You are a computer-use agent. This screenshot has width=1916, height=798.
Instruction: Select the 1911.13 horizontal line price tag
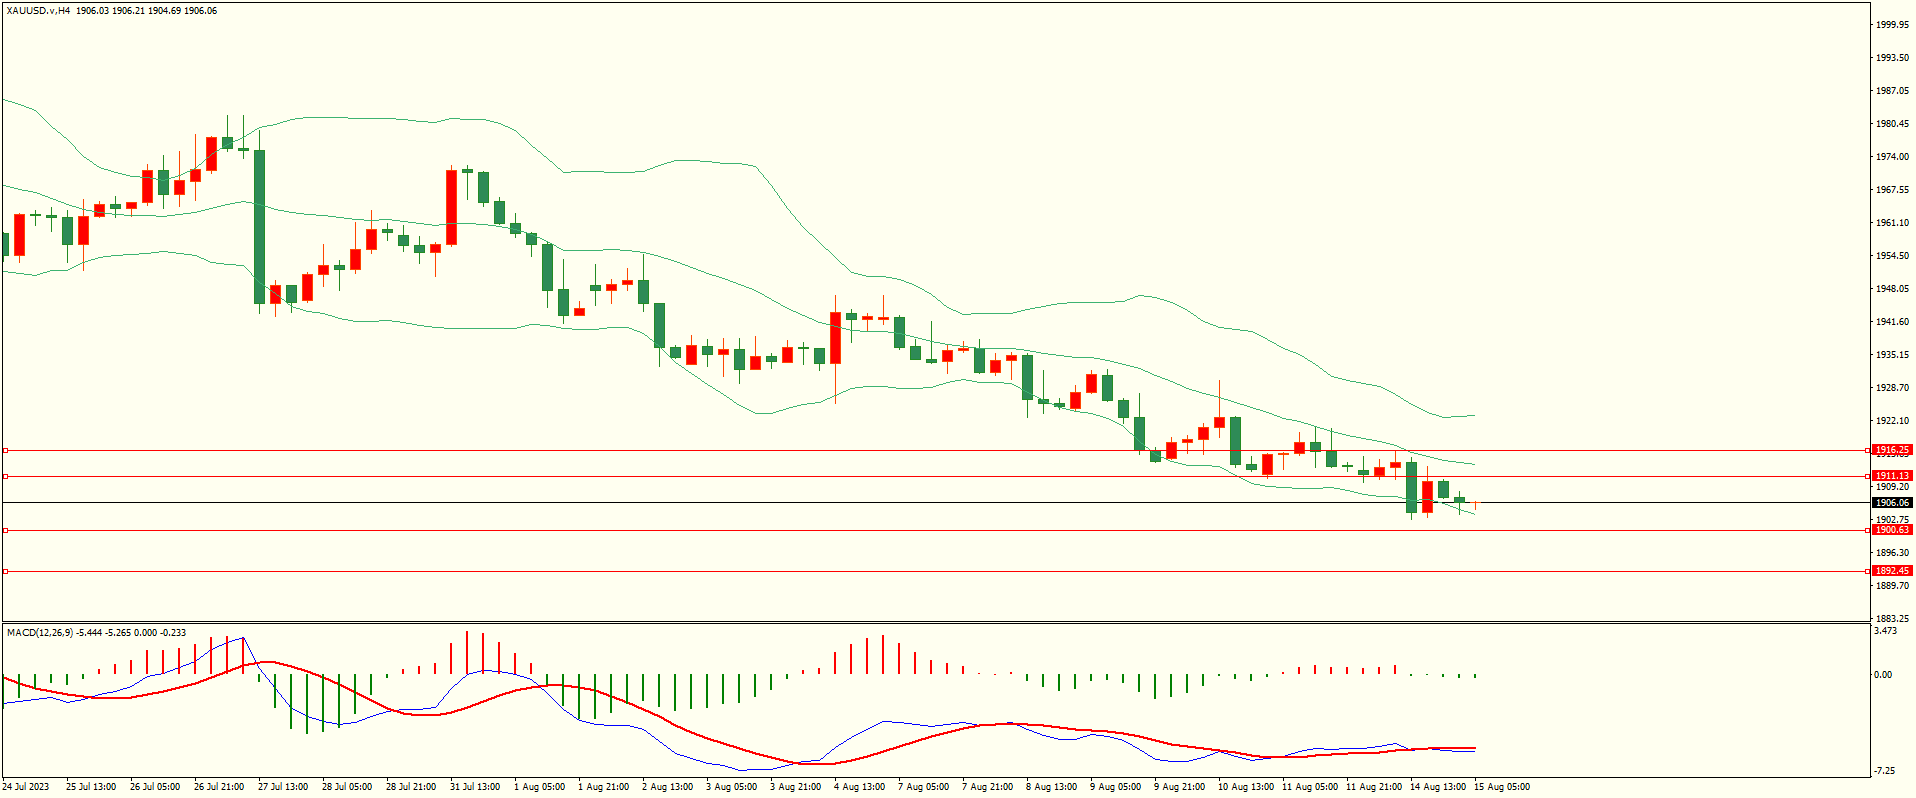(1891, 476)
